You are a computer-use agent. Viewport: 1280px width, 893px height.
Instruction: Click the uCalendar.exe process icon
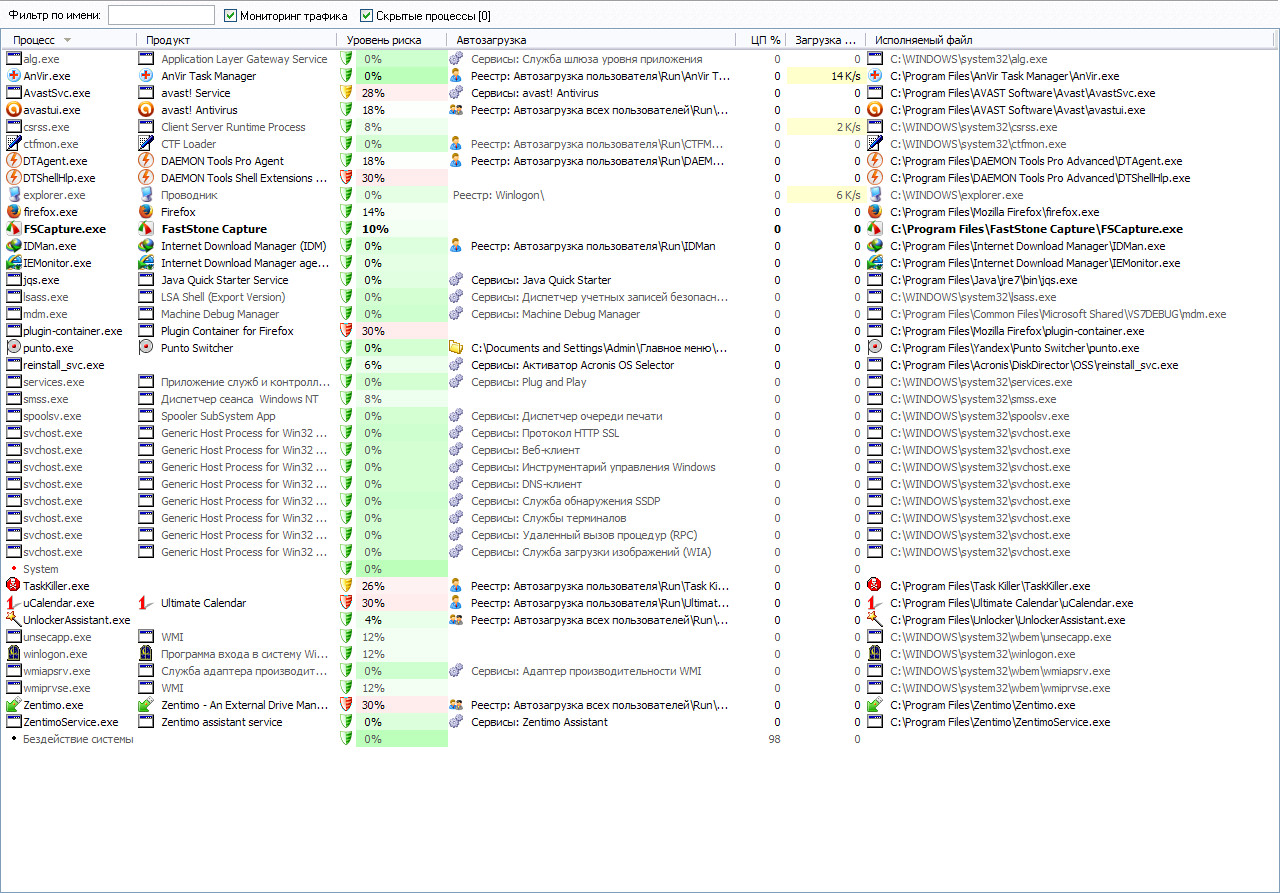coord(14,603)
